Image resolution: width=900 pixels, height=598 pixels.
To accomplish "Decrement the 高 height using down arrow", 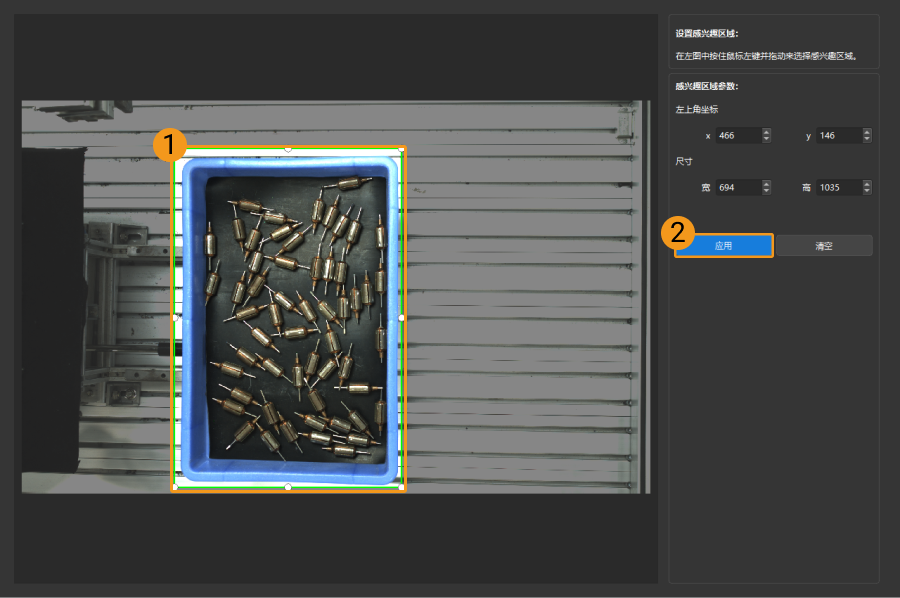I will [x=867, y=191].
